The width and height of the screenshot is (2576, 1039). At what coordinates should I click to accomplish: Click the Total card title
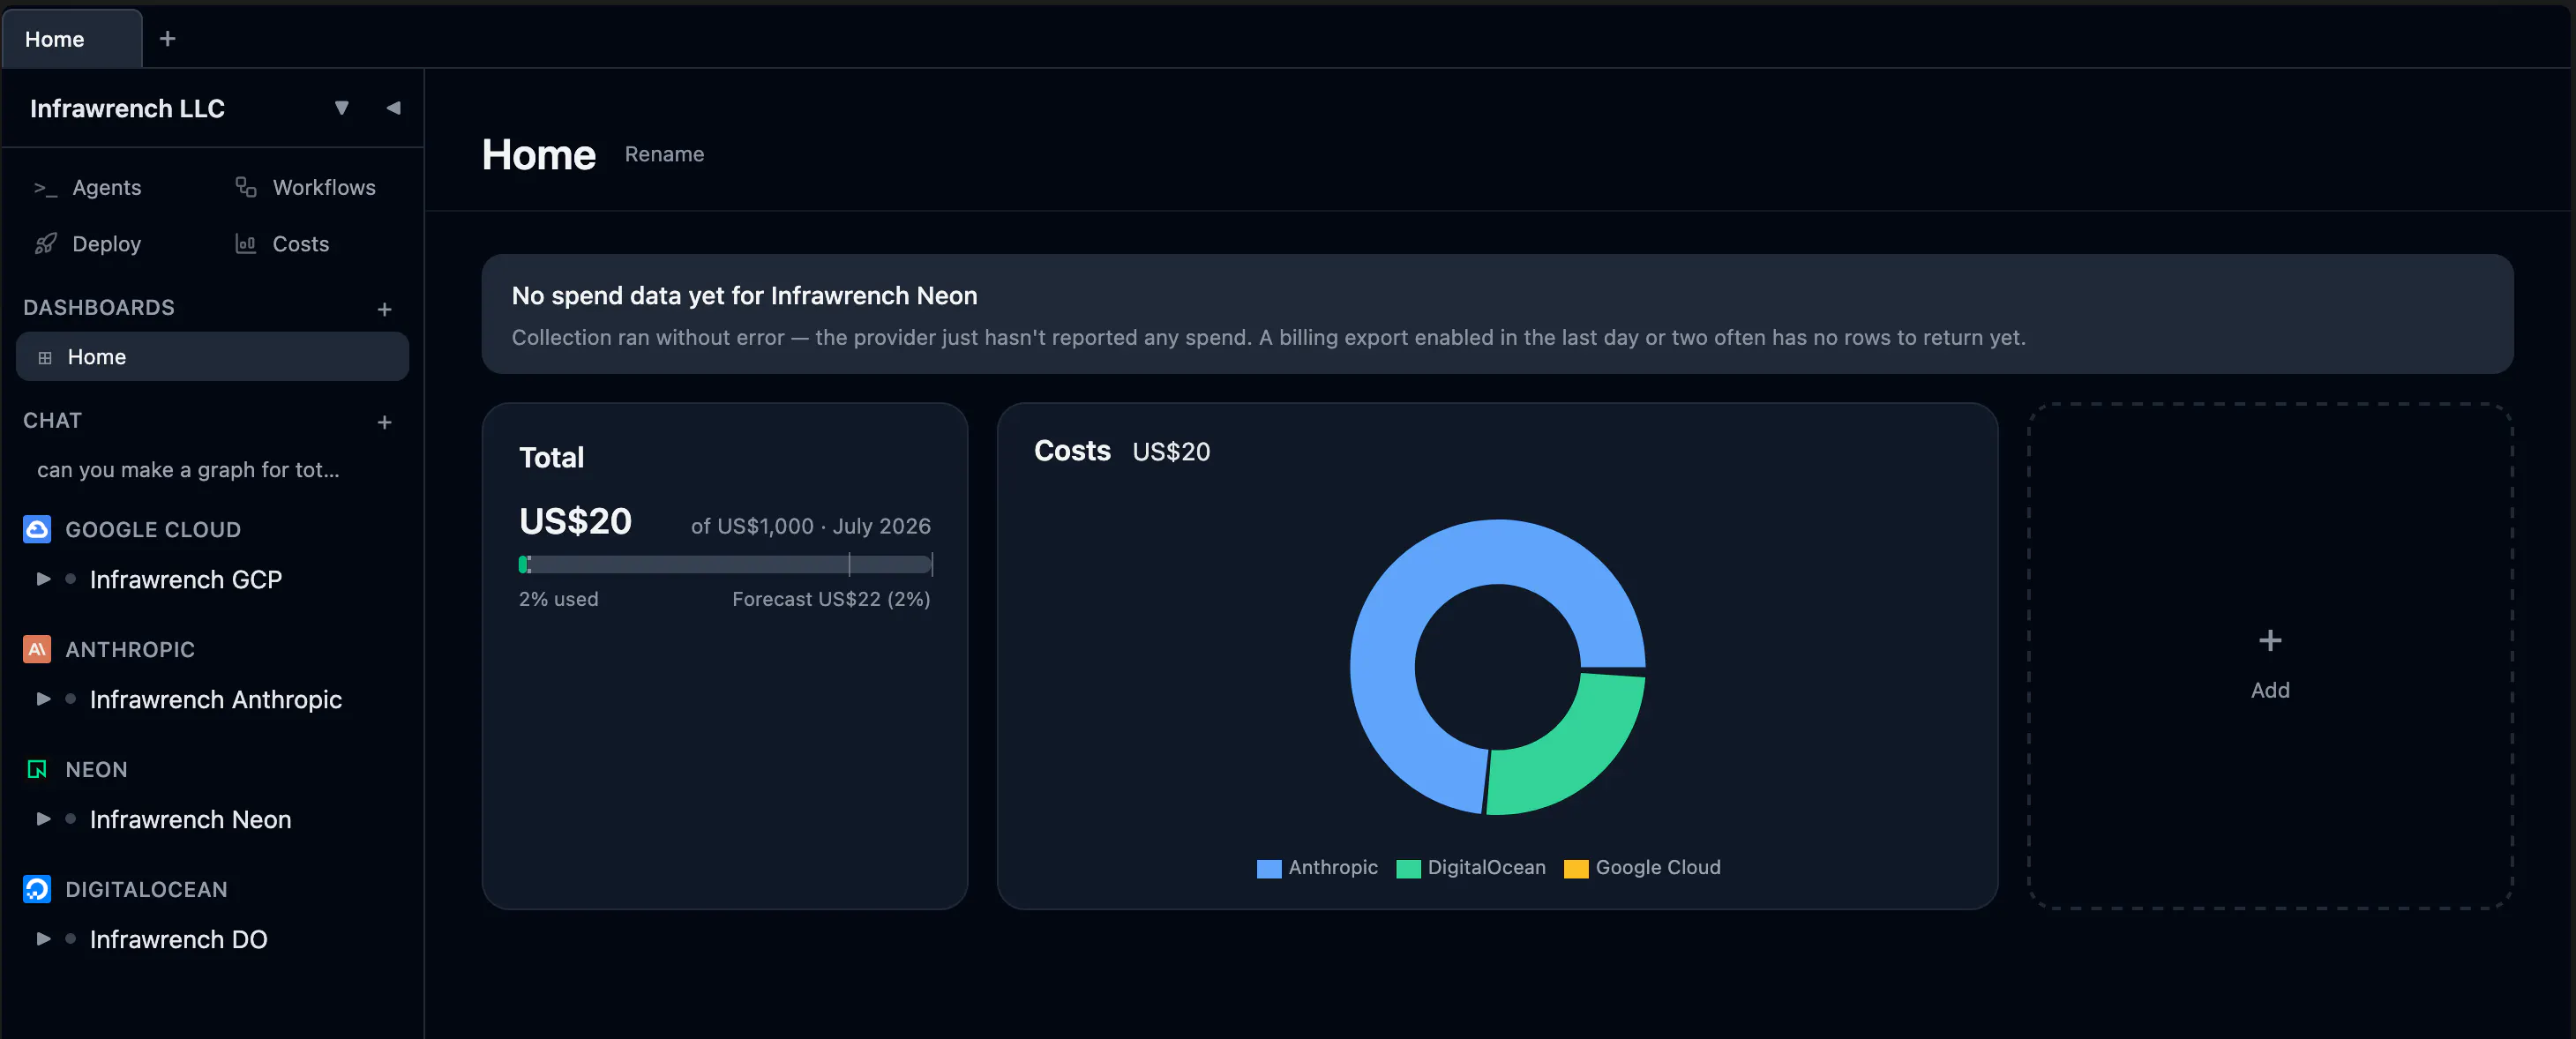(x=551, y=458)
